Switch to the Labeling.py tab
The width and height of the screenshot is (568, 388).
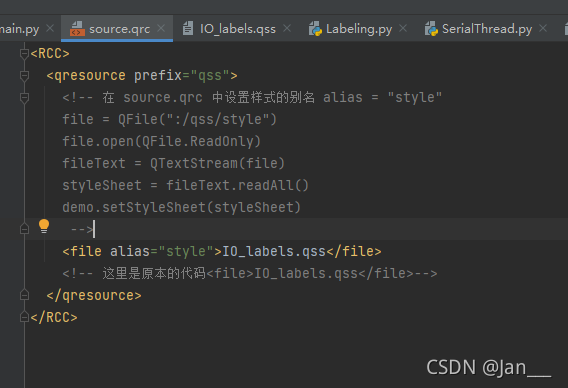tap(359, 29)
